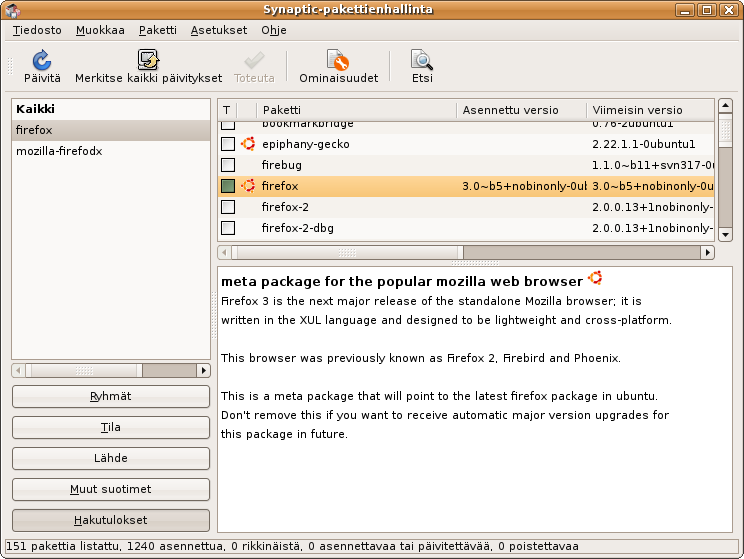Viewport: 744px width, 559px height.
Task: Click package list scroll up arrow
Action: pos(725,105)
